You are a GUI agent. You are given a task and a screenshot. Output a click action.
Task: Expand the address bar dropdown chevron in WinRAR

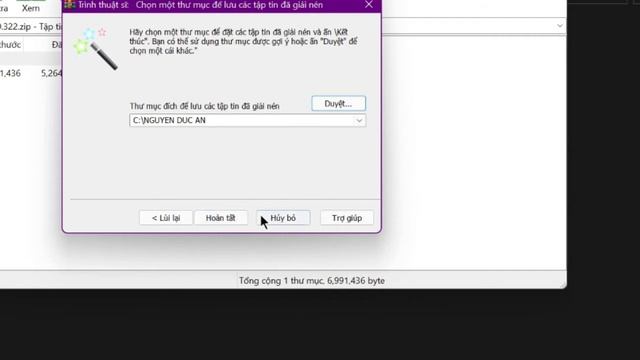click(560, 26)
